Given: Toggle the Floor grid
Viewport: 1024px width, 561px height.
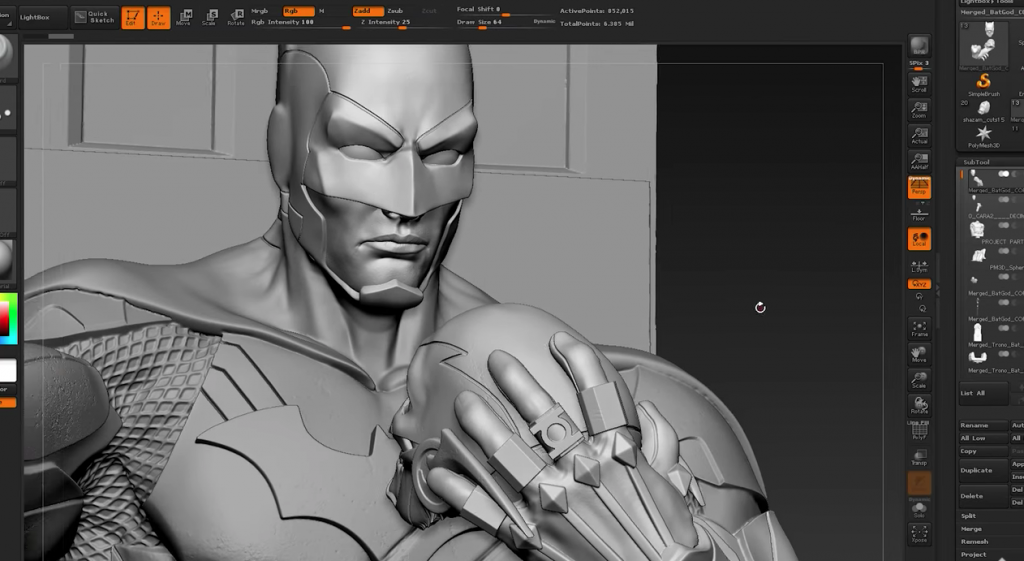Looking at the screenshot, I should coord(920,214).
